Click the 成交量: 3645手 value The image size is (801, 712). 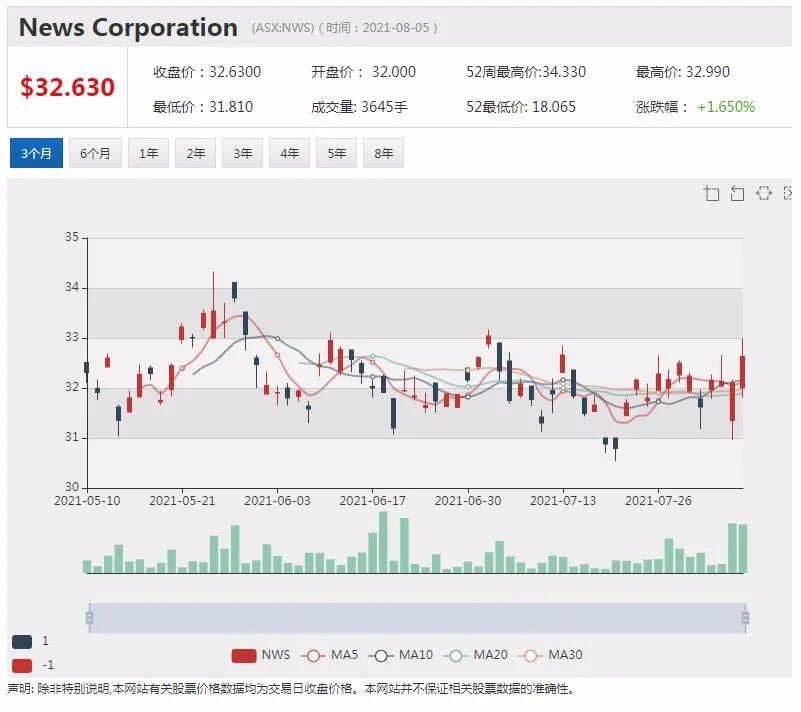[x=360, y=107]
